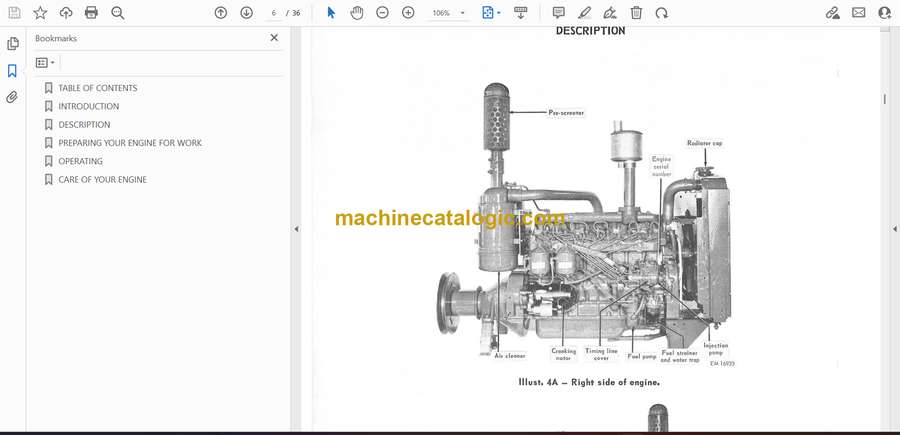Delete using the trash icon

click(x=636, y=13)
